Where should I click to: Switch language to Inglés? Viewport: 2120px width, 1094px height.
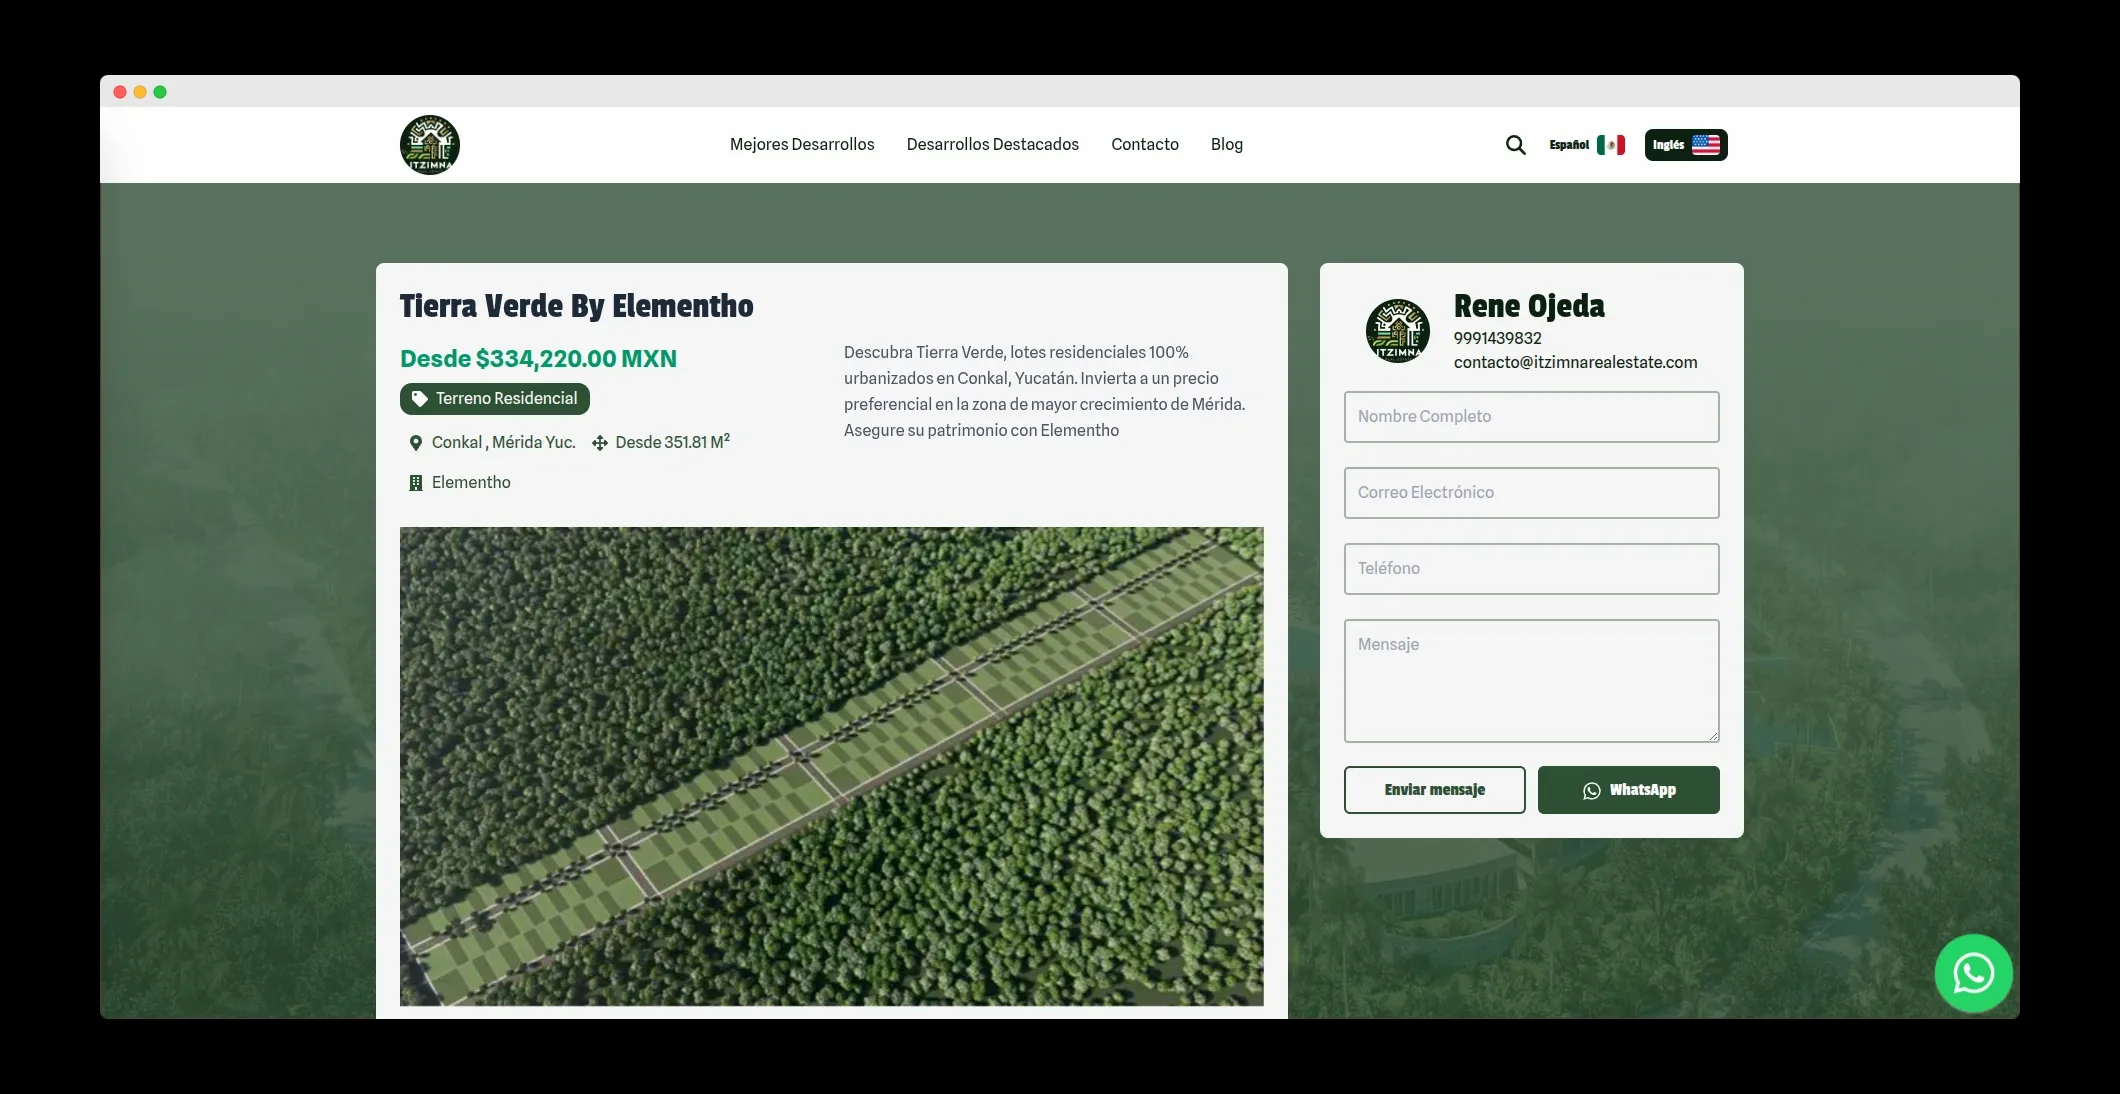point(1668,145)
